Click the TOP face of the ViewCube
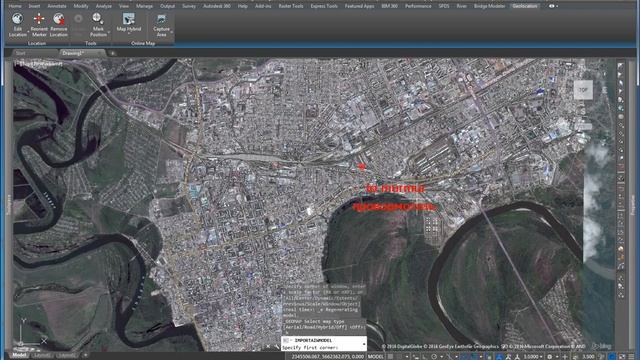Screen dimensions: 640x360 583,90
